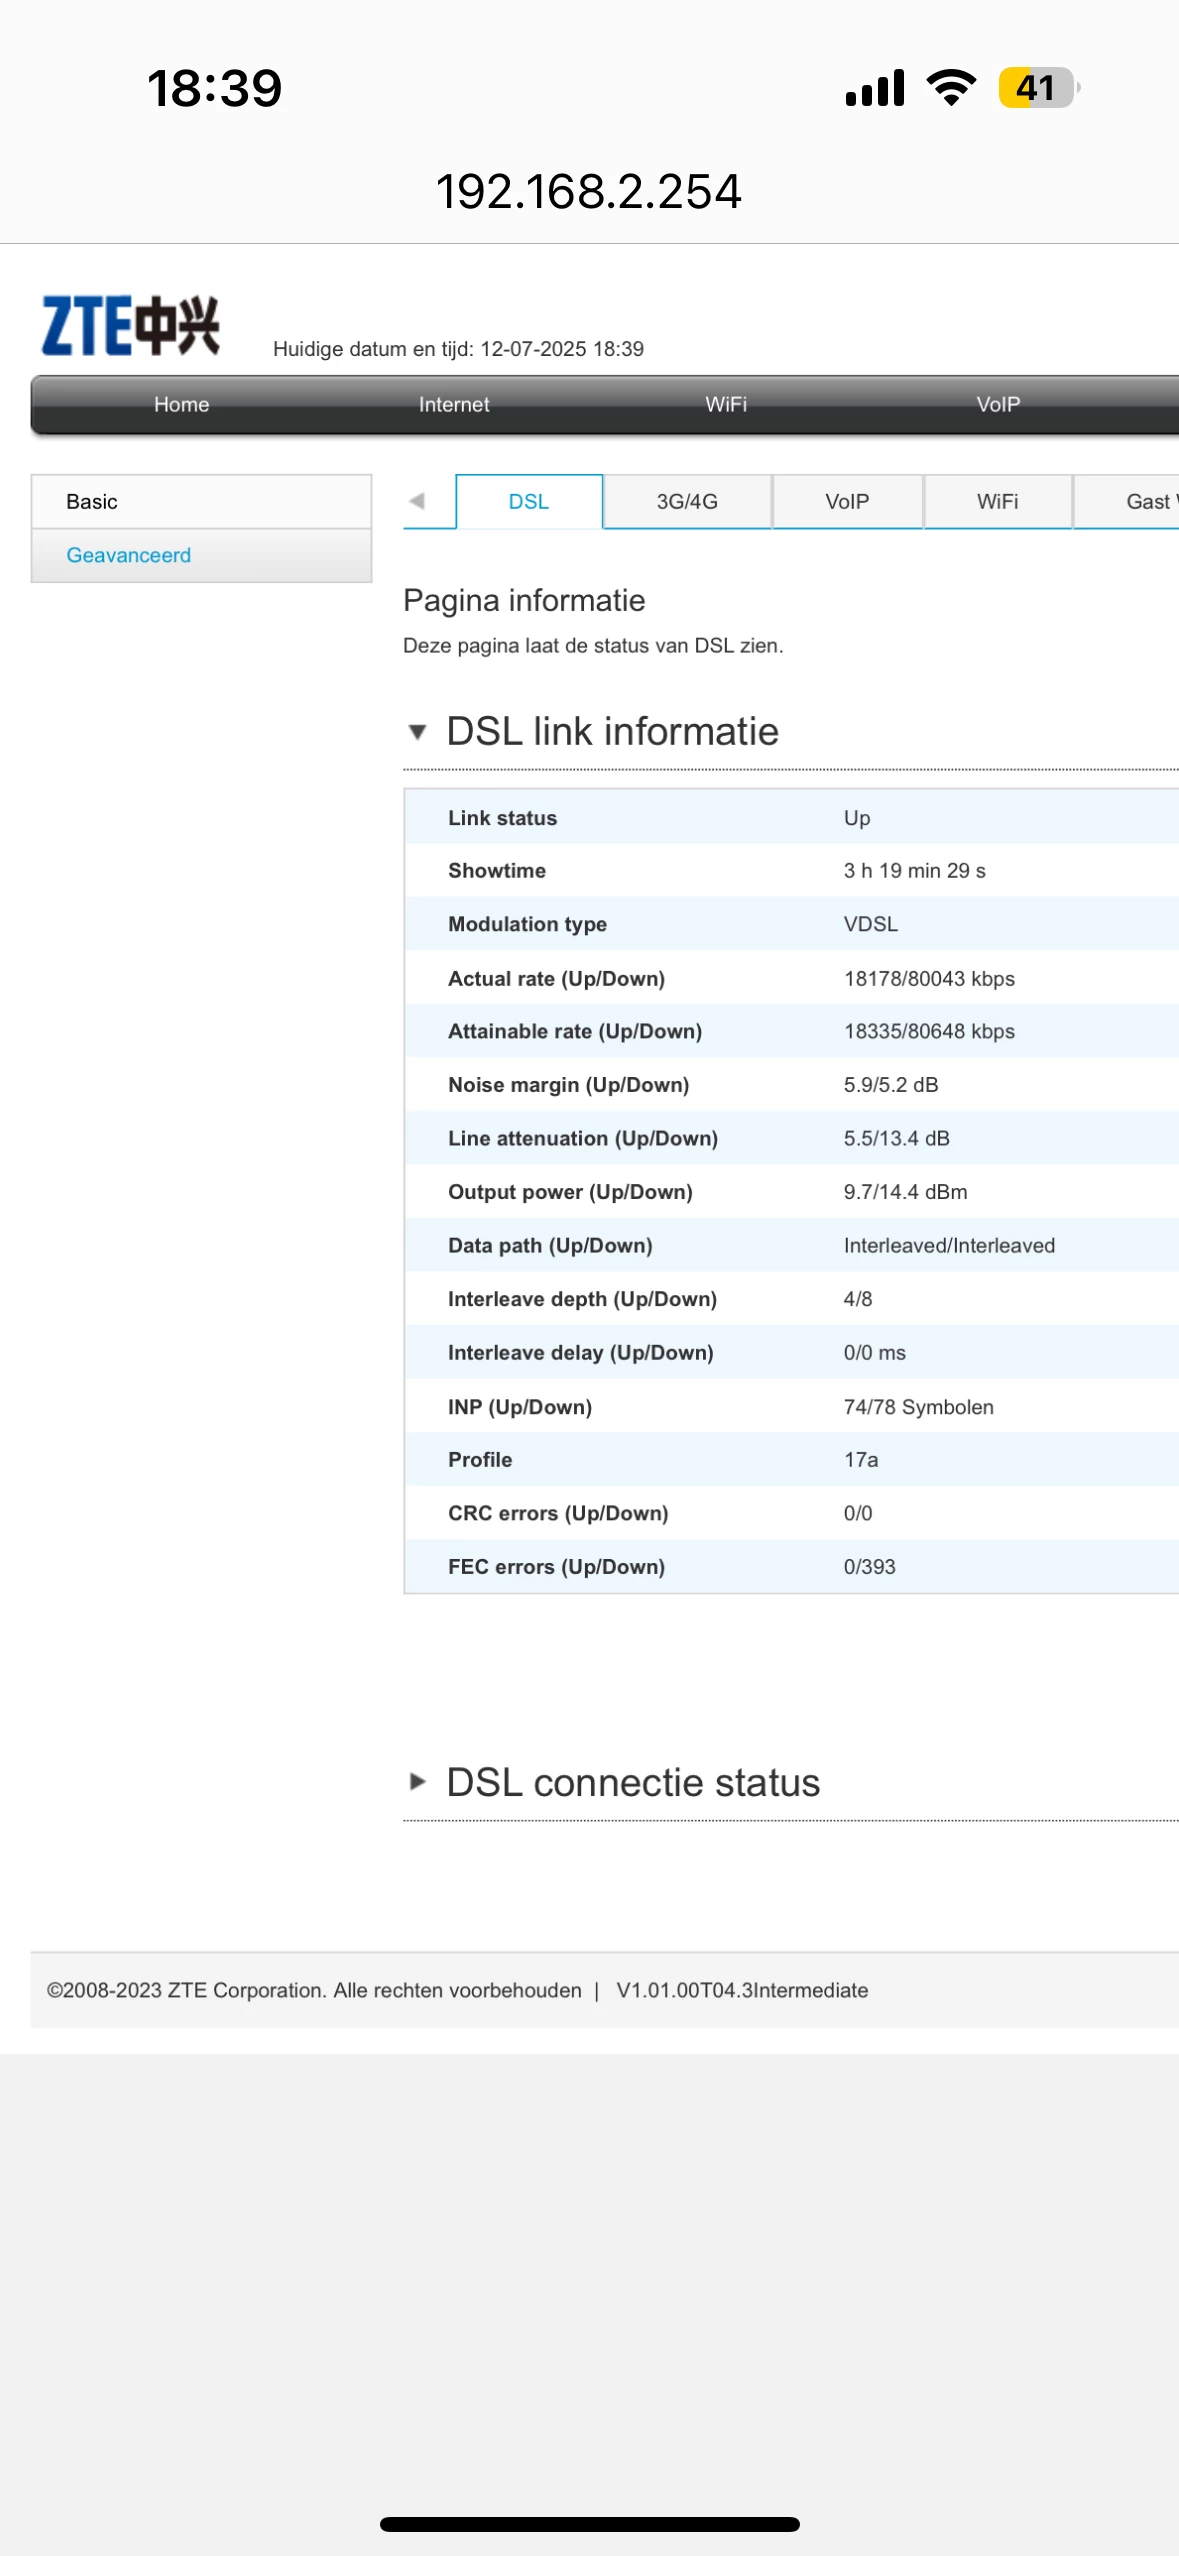
Task: Switch to the 3G/4G tab
Action: (687, 501)
